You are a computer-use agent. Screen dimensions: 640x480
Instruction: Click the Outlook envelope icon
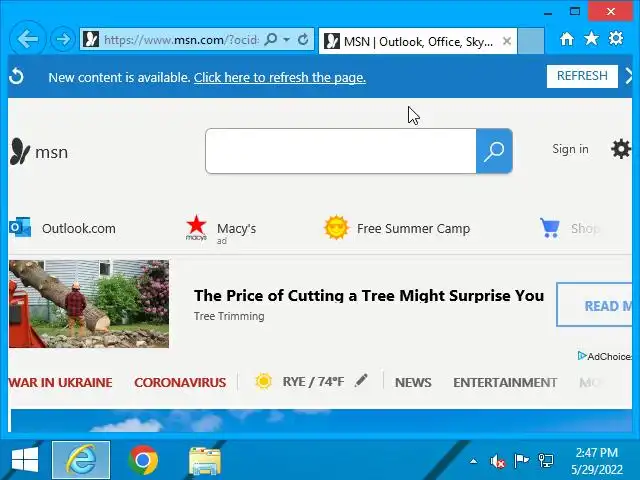(20, 228)
